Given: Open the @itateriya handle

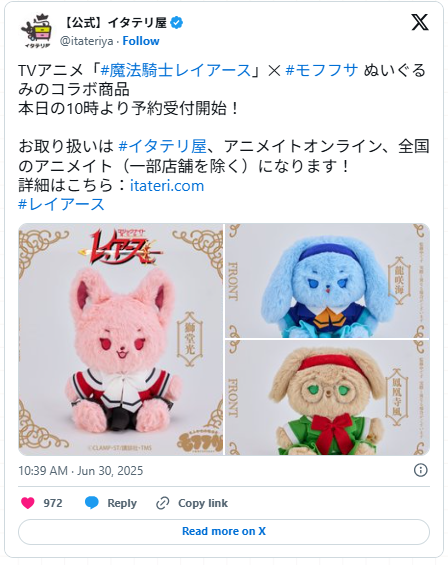Looking at the screenshot, I should (87, 41).
